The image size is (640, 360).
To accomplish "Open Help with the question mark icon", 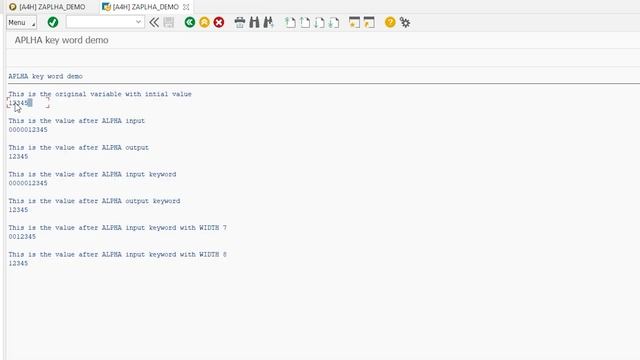I will (390, 22).
